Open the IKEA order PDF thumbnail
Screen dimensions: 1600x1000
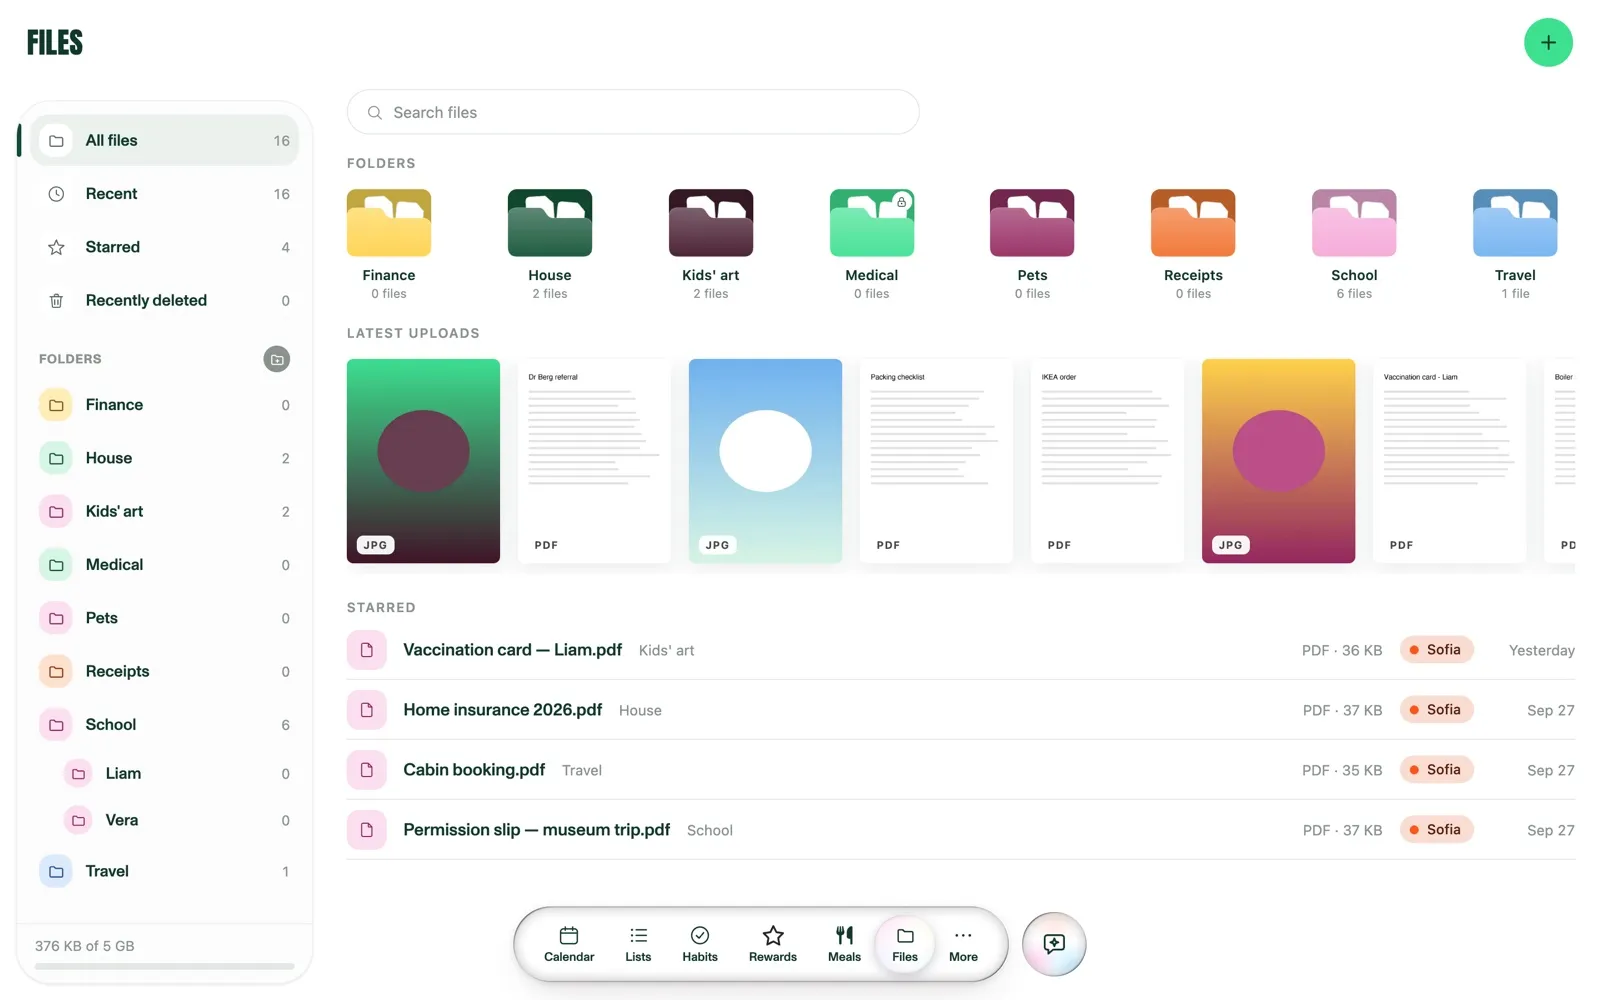(1107, 461)
